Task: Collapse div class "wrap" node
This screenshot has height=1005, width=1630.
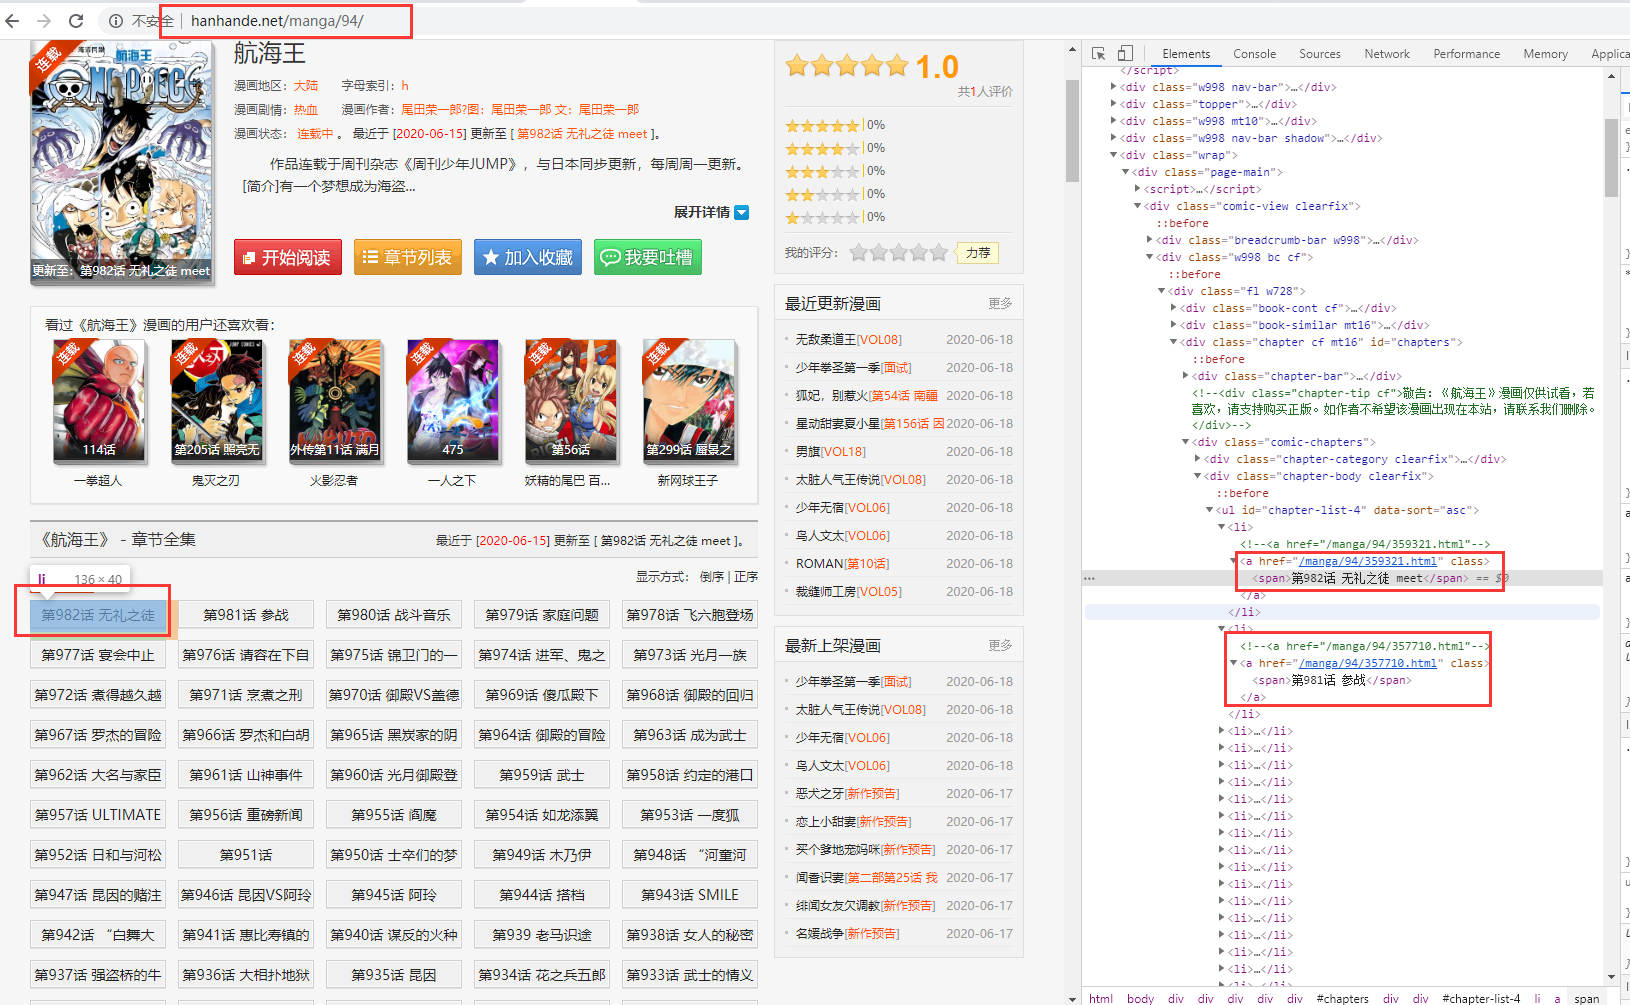Action: pyautogui.click(x=1114, y=155)
